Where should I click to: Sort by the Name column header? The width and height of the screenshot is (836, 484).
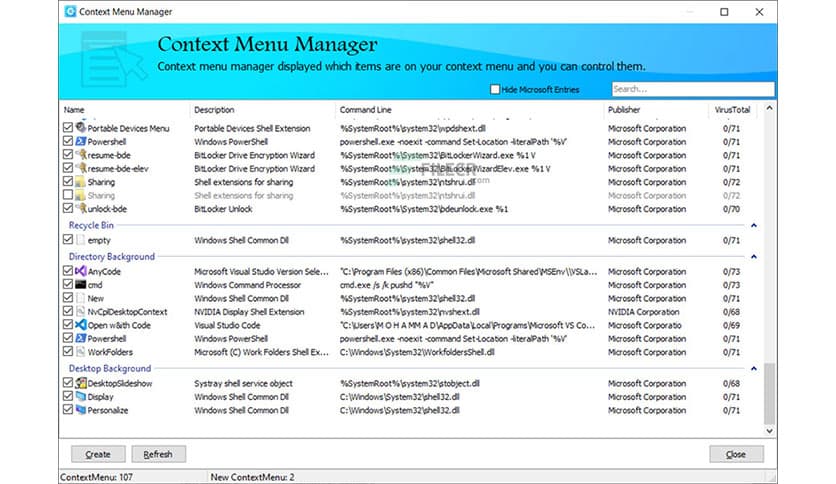click(125, 110)
